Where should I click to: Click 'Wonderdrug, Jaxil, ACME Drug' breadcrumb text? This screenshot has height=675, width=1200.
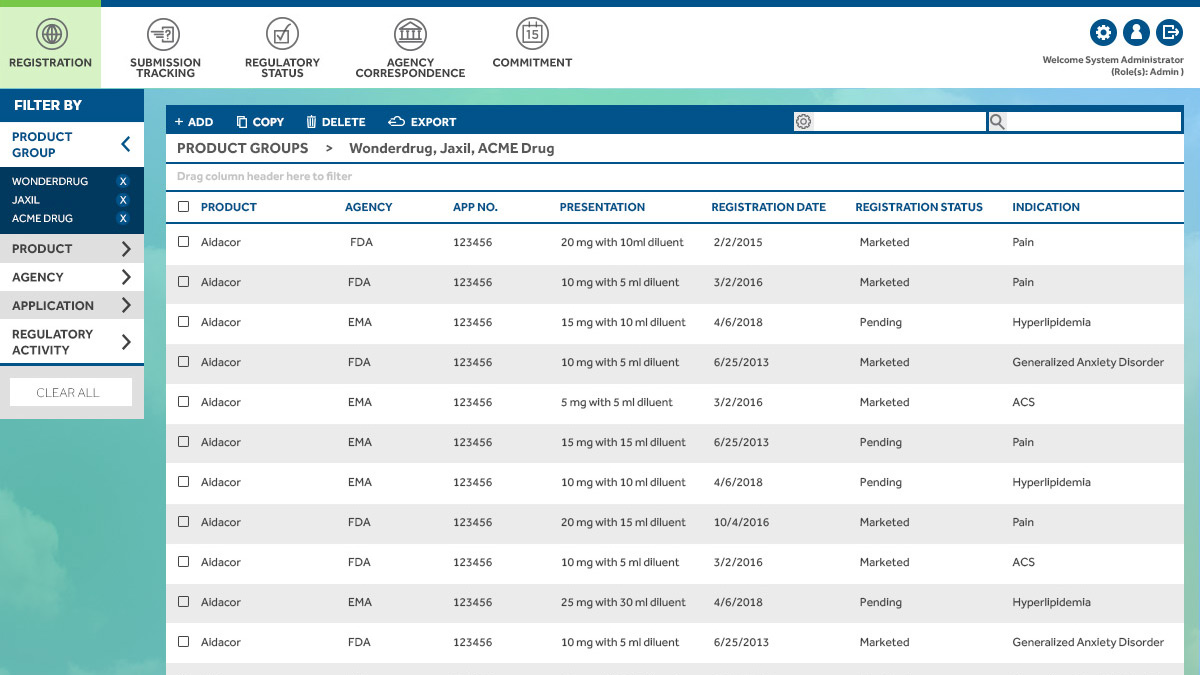(451, 148)
